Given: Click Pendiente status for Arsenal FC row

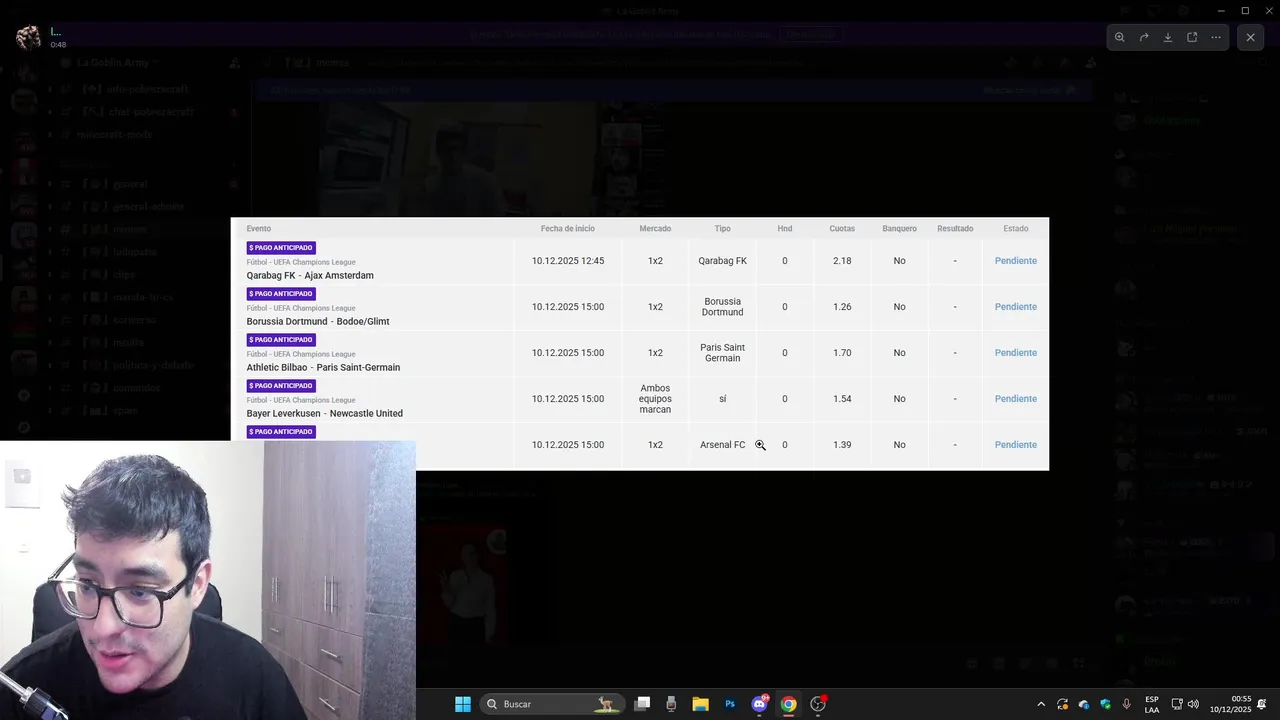Looking at the screenshot, I should pyautogui.click(x=1015, y=445).
